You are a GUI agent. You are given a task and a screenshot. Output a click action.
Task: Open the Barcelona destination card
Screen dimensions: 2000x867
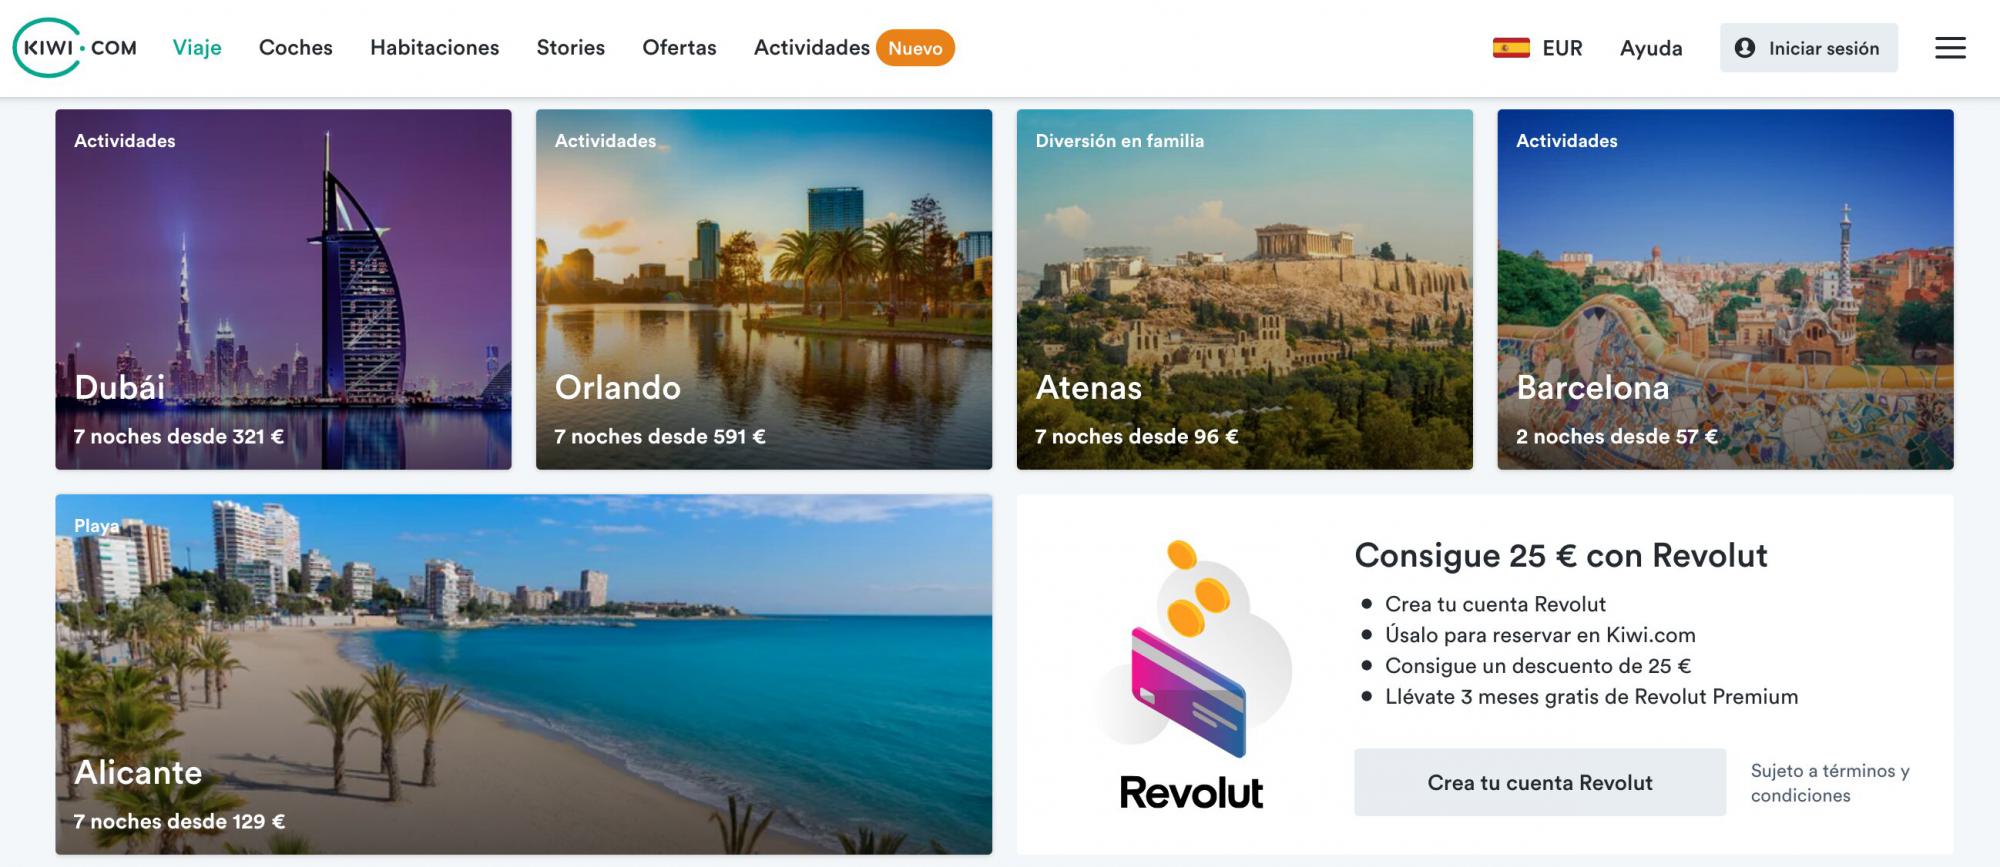pyautogui.click(x=1725, y=289)
